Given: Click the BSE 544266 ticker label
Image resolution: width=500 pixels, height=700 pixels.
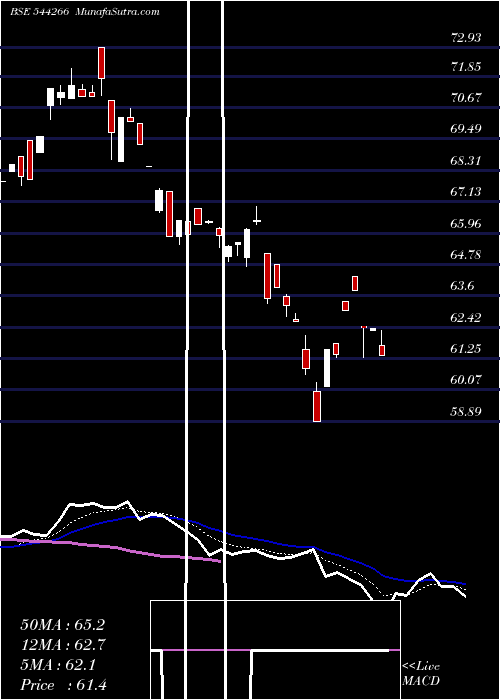Looking at the screenshot, I should point(40,12).
